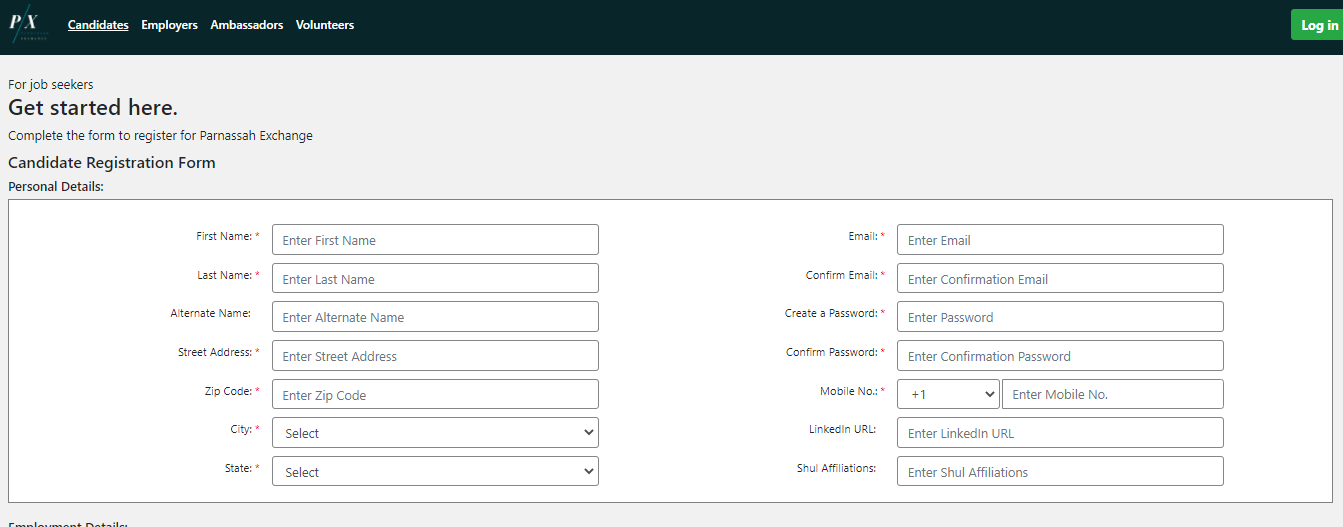Click into the Last Name field

pyautogui.click(x=435, y=279)
